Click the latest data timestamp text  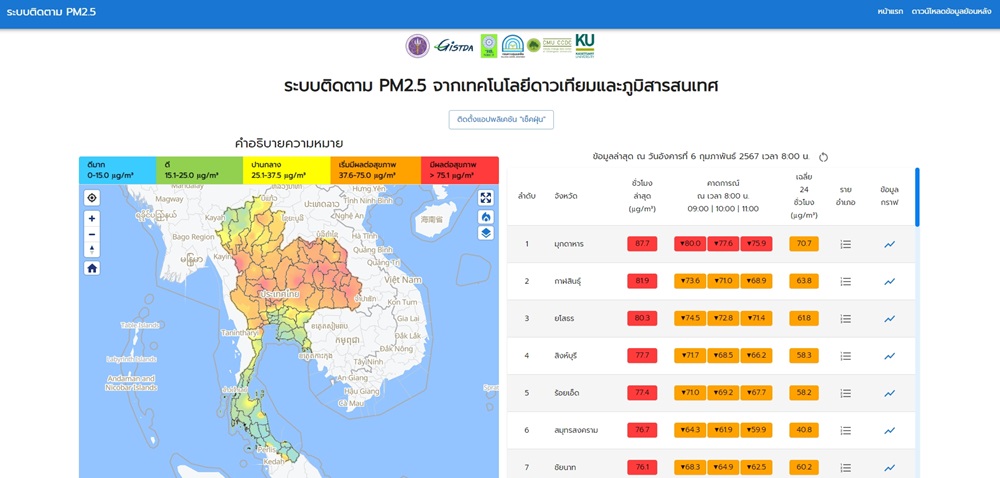coord(701,156)
